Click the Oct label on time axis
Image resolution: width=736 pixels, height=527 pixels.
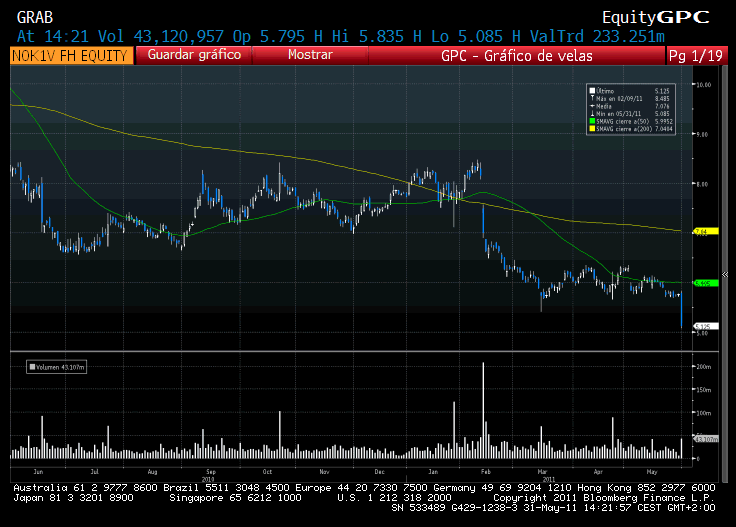[x=267, y=472]
